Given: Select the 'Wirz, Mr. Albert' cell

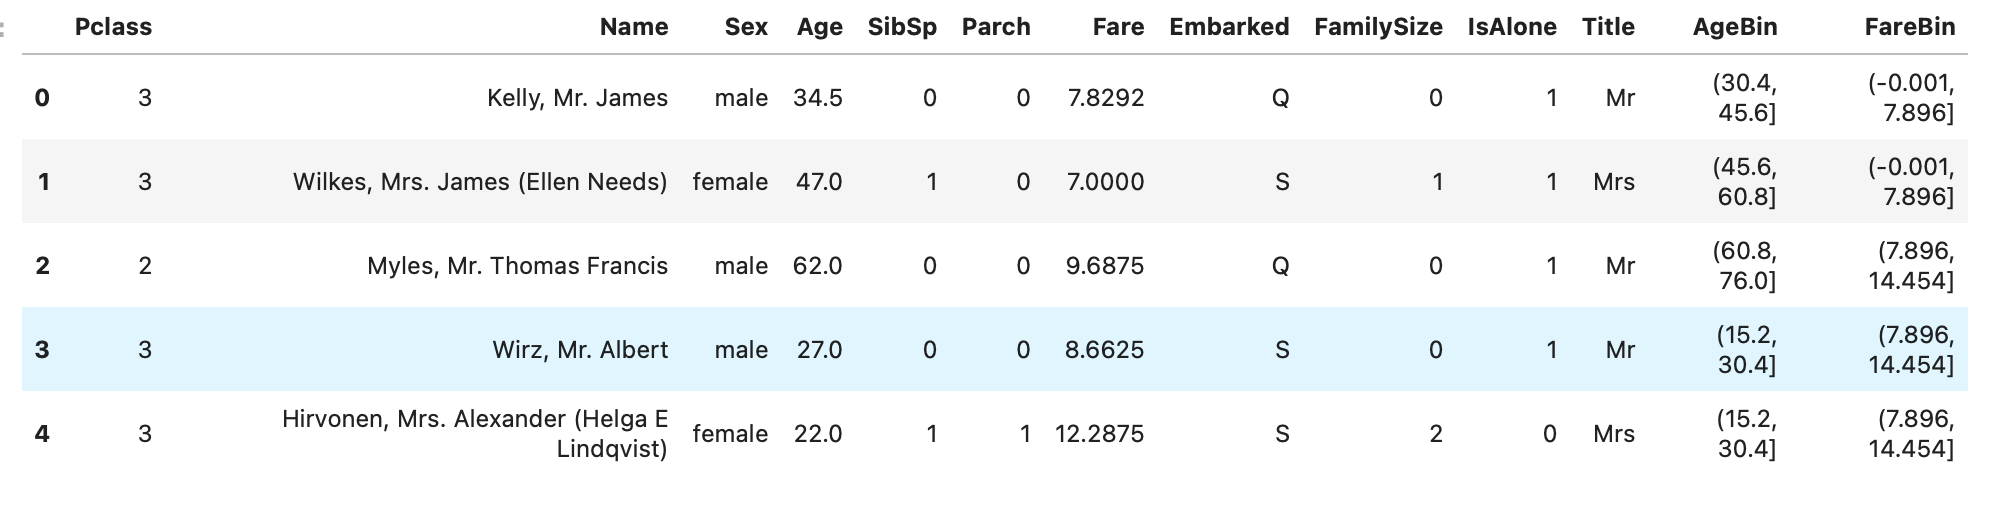Looking at the screenshot, I should (x=580, y=350).
